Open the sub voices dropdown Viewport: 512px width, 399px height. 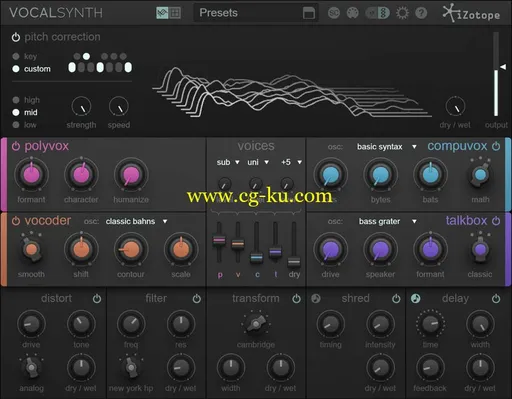click(228, 162)
